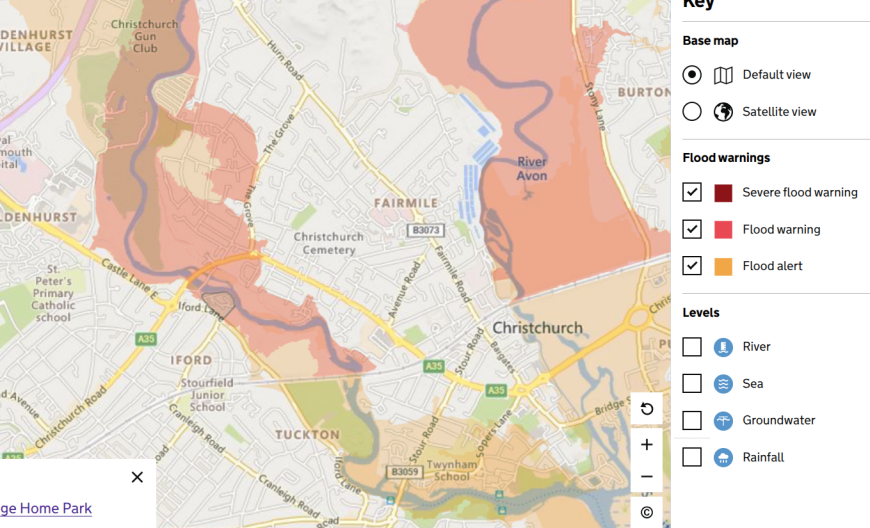Viewport: 870px width, 528px height.
Task: Uncheck the Severe flood warning checkbox
Action: 692,192
